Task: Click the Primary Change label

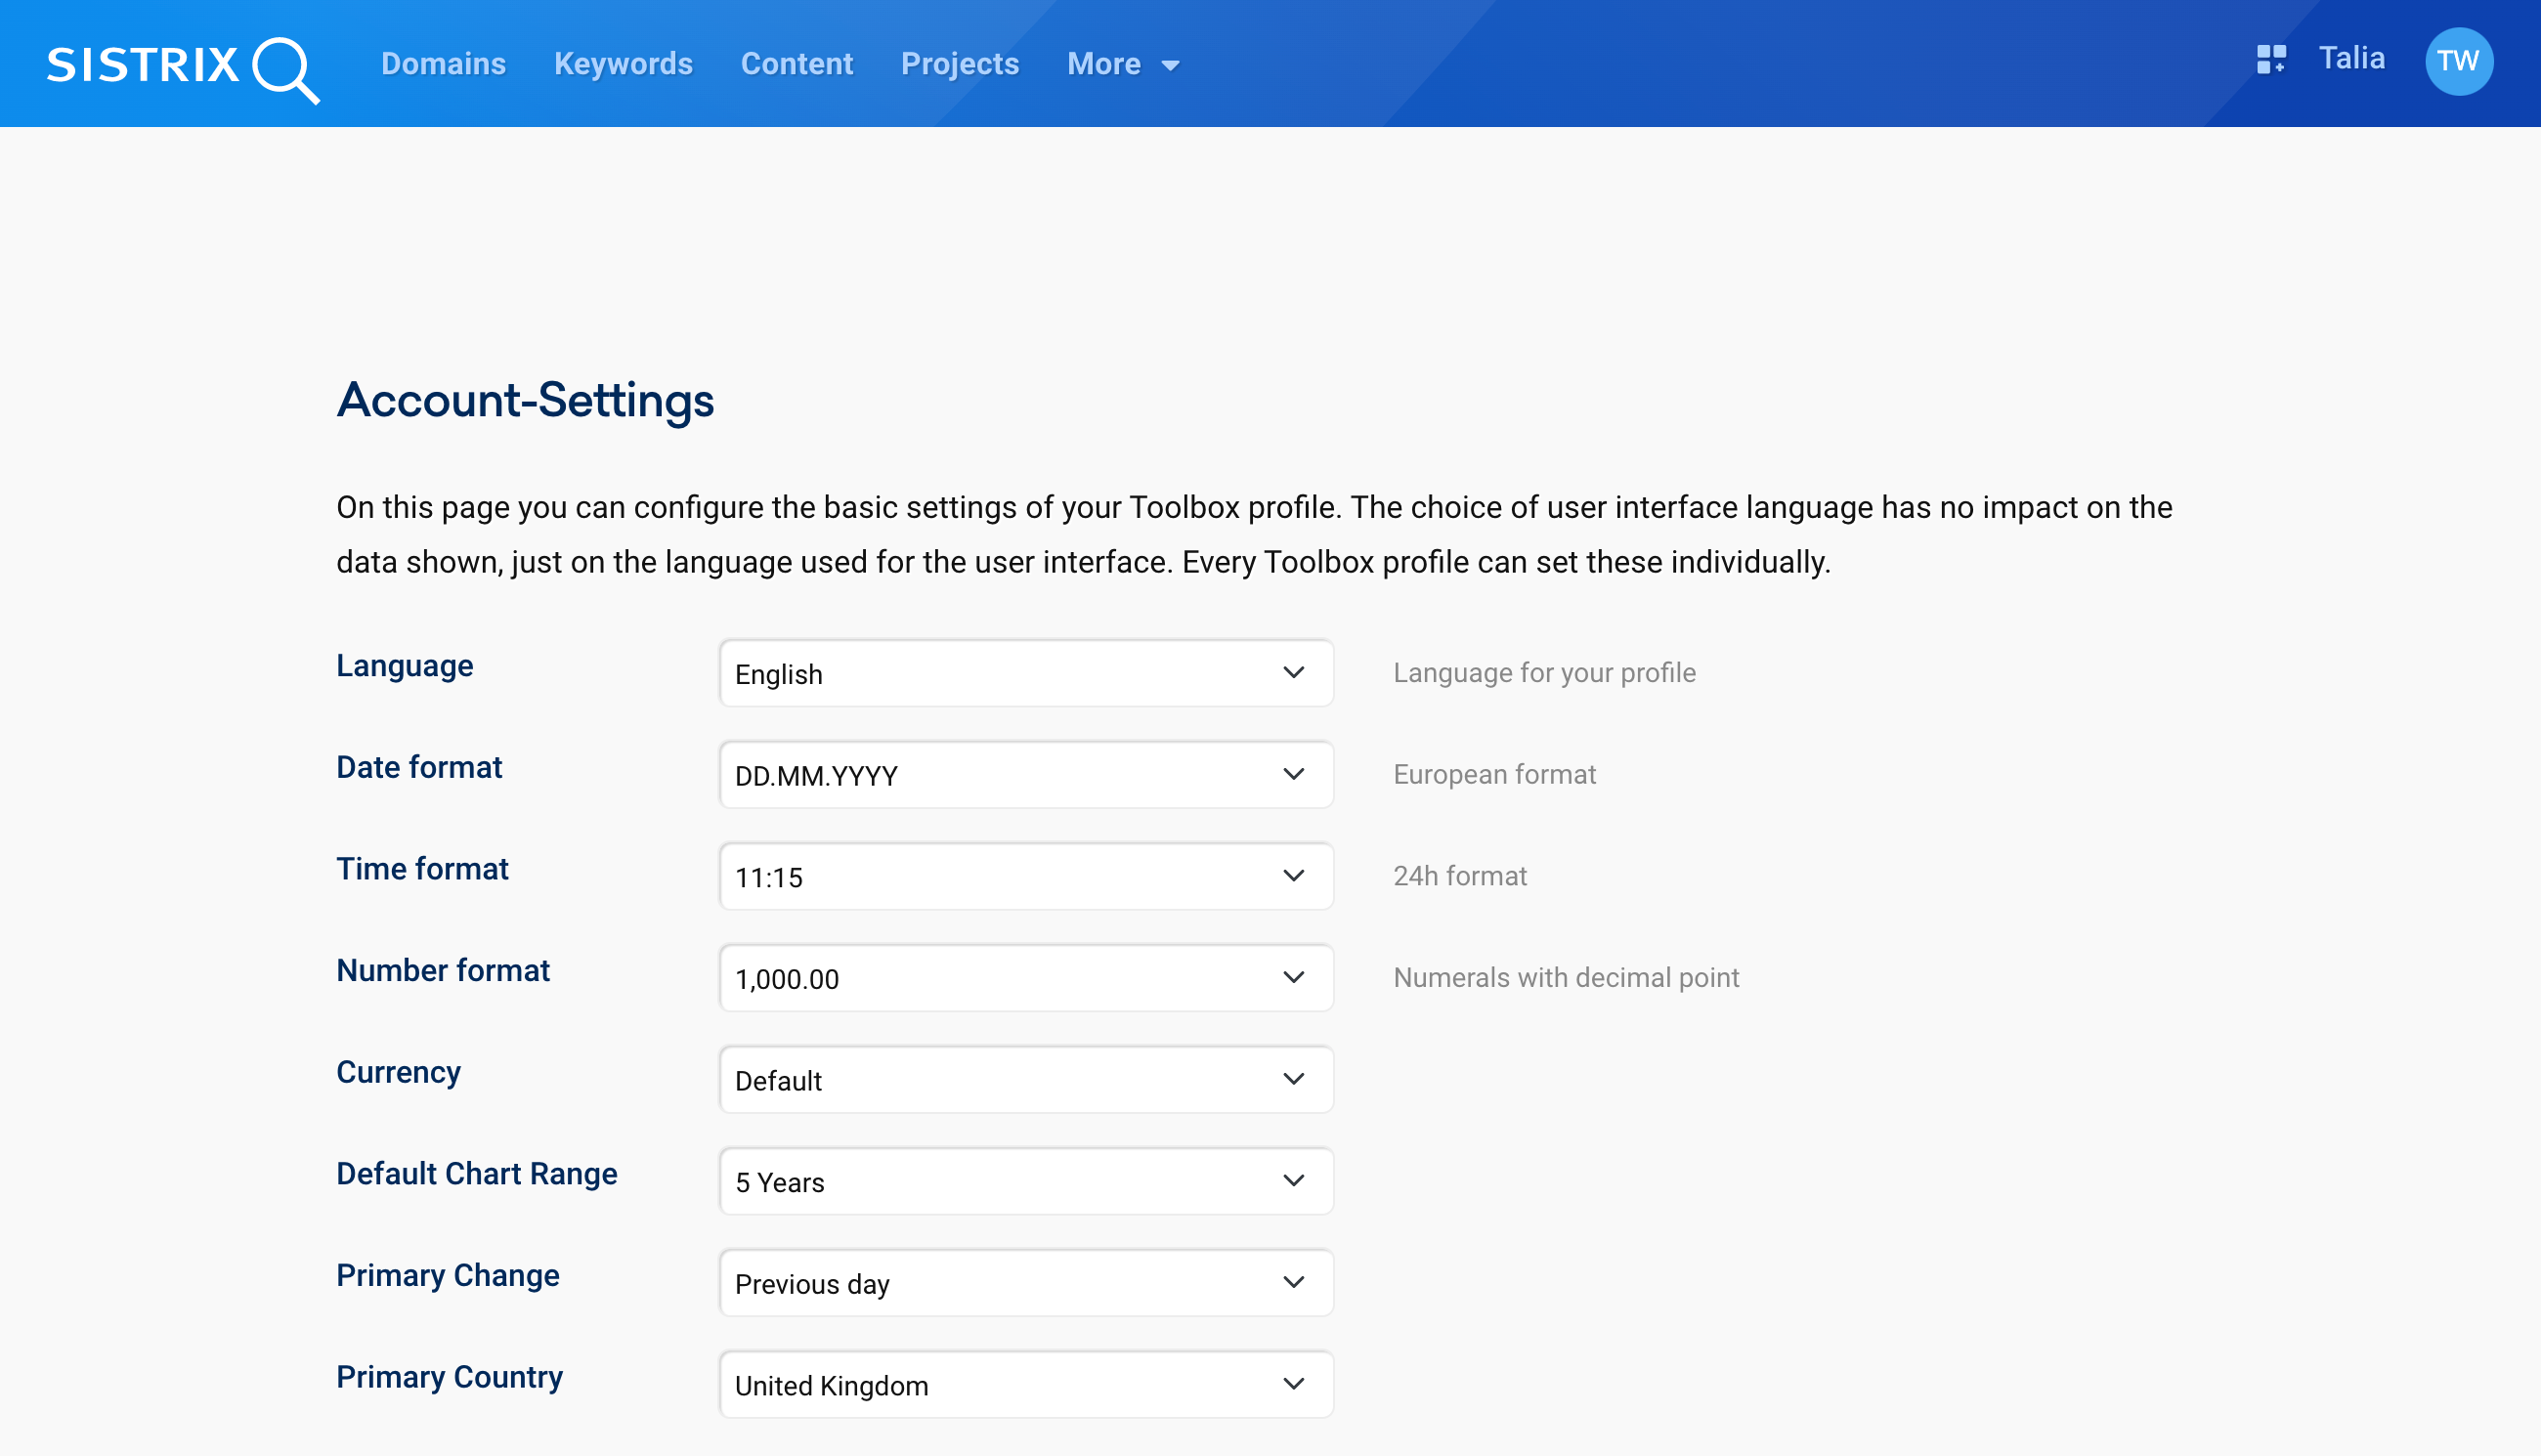Action: [448, 1276]
